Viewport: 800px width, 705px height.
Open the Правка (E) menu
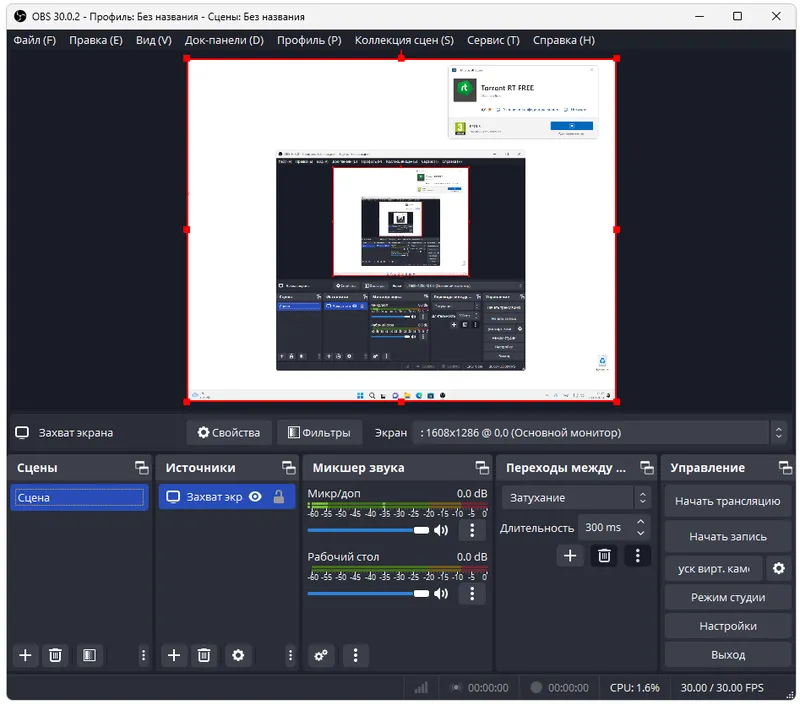point(96,40)
